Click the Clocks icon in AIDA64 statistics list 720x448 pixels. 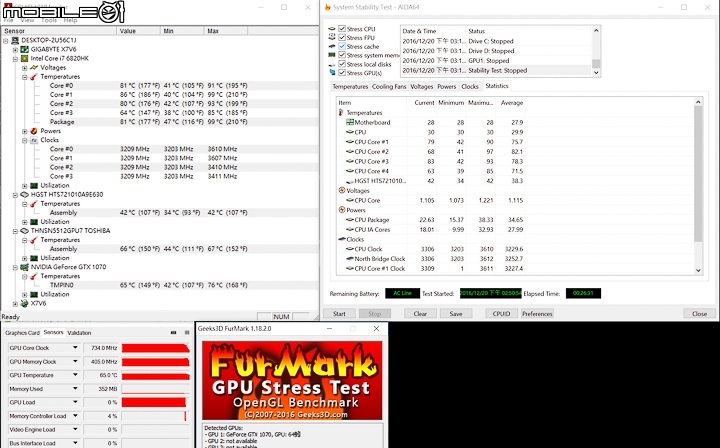click(342, 239)
